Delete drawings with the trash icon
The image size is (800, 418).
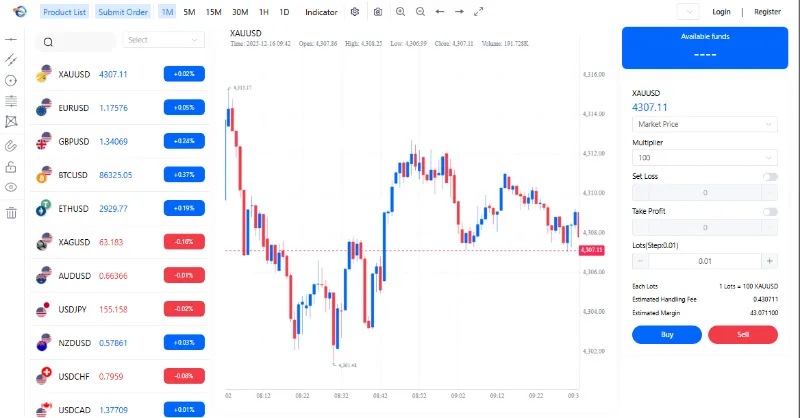(x=11, y=212)
